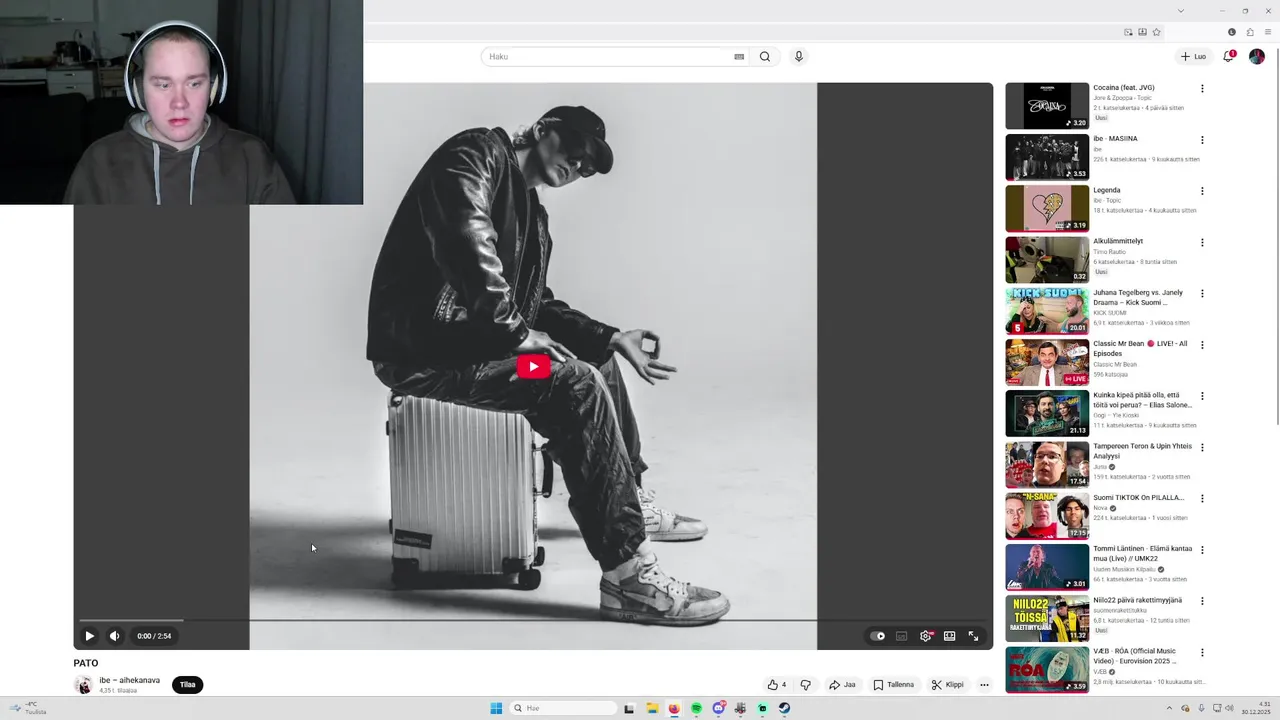The height and width of the screenshot is (720, 1280).
Task: Click the on-screen keyboard icon in search
Action: coord(739,57)
